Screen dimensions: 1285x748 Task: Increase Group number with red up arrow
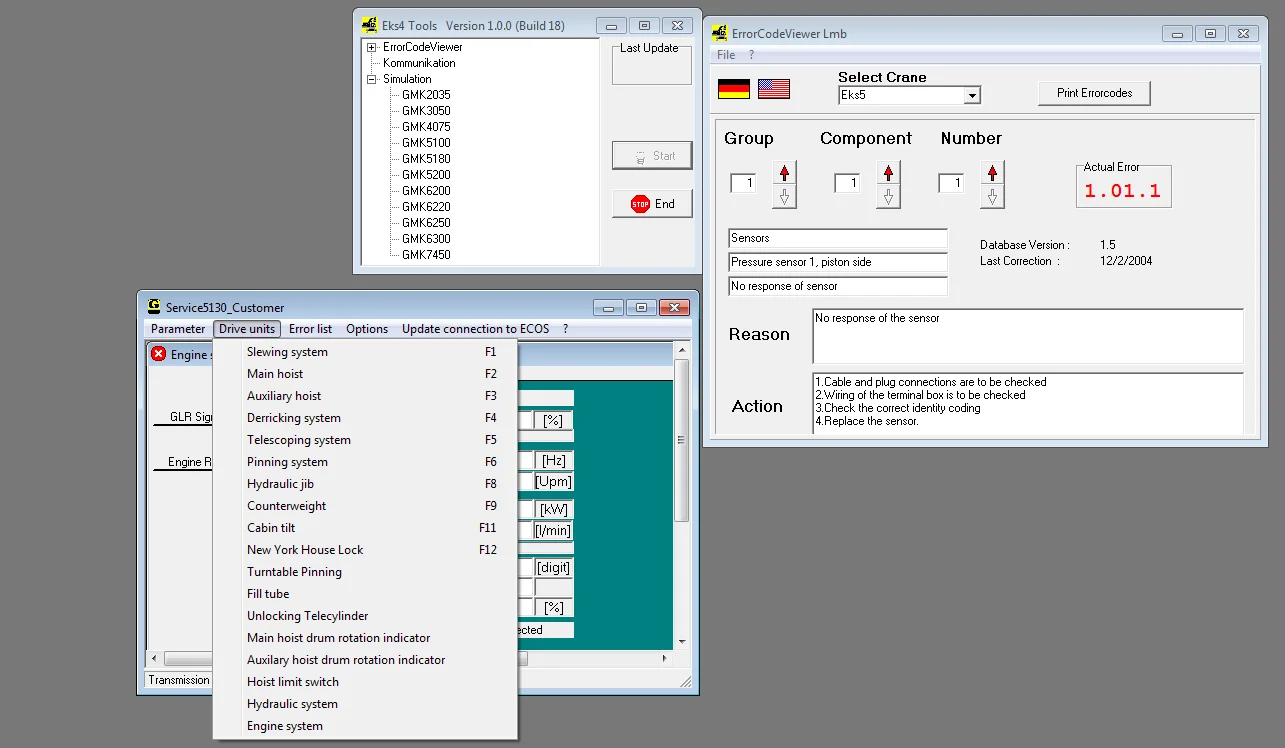784,173
